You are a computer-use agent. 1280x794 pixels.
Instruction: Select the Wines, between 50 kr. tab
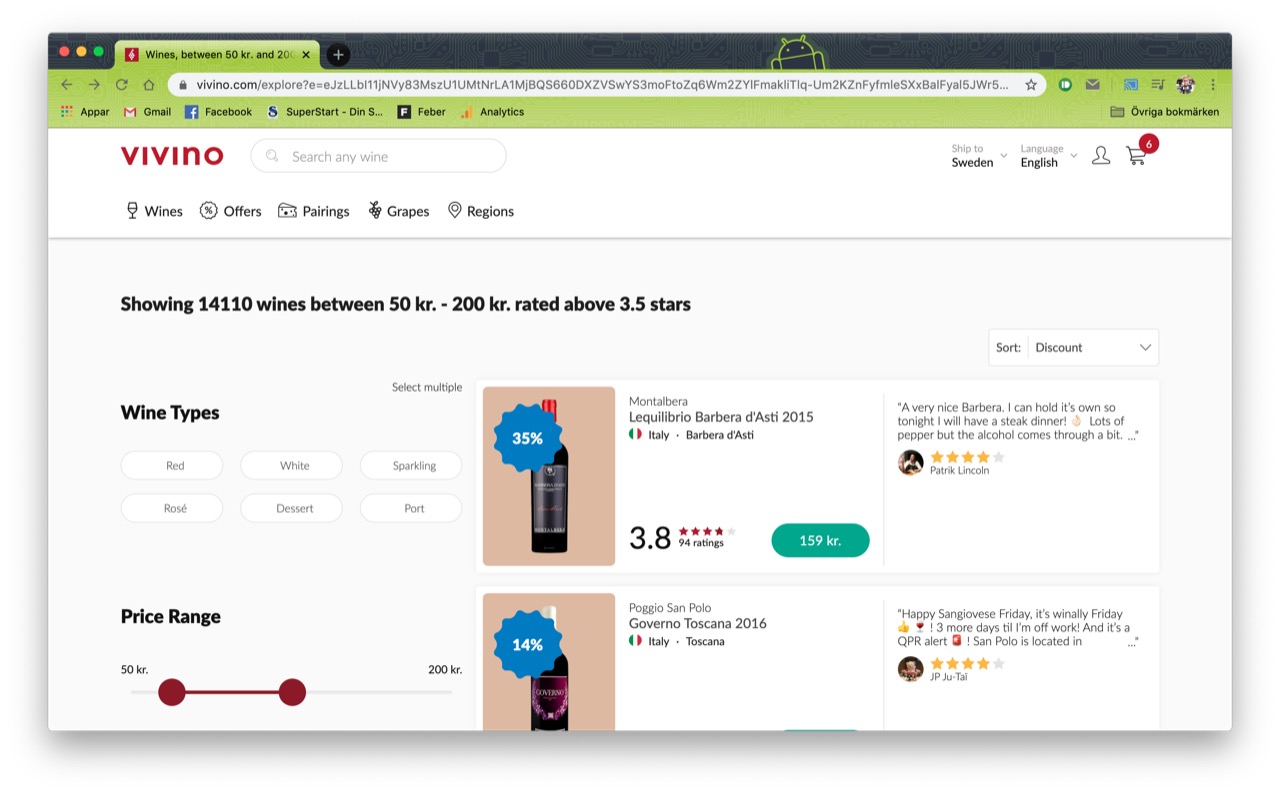[x=218, y=55]
